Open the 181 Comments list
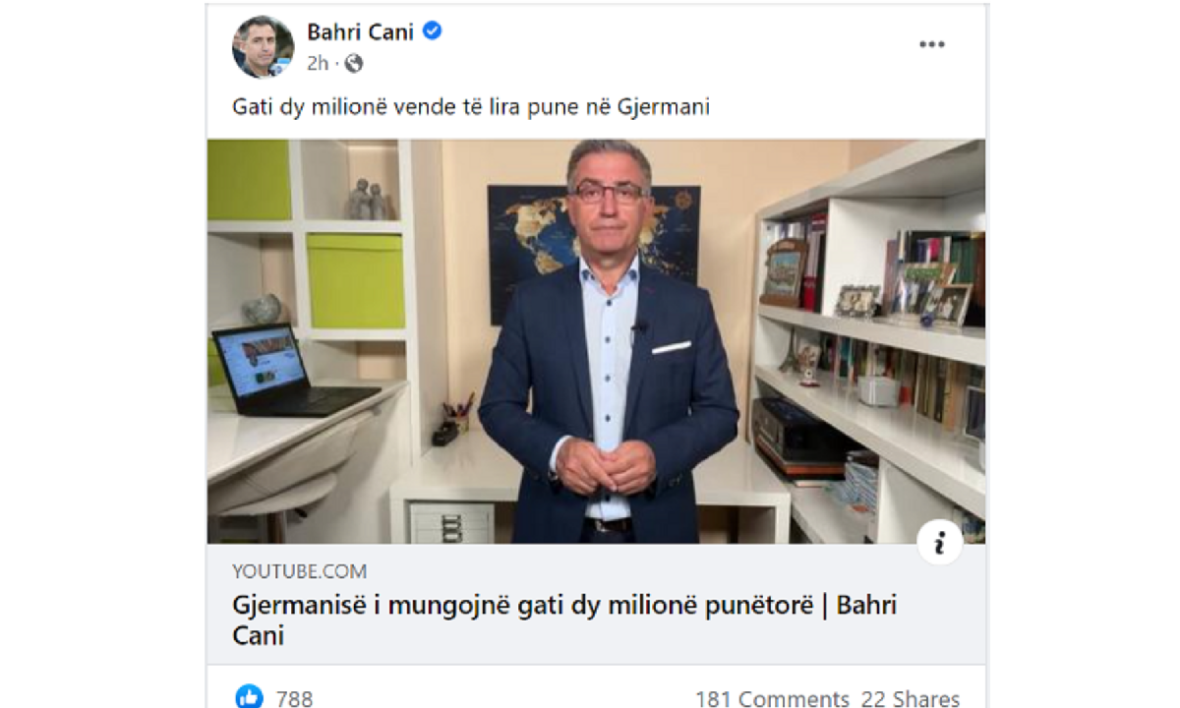1180x708 pixels. pyautogui.click(x=772, y=698)
